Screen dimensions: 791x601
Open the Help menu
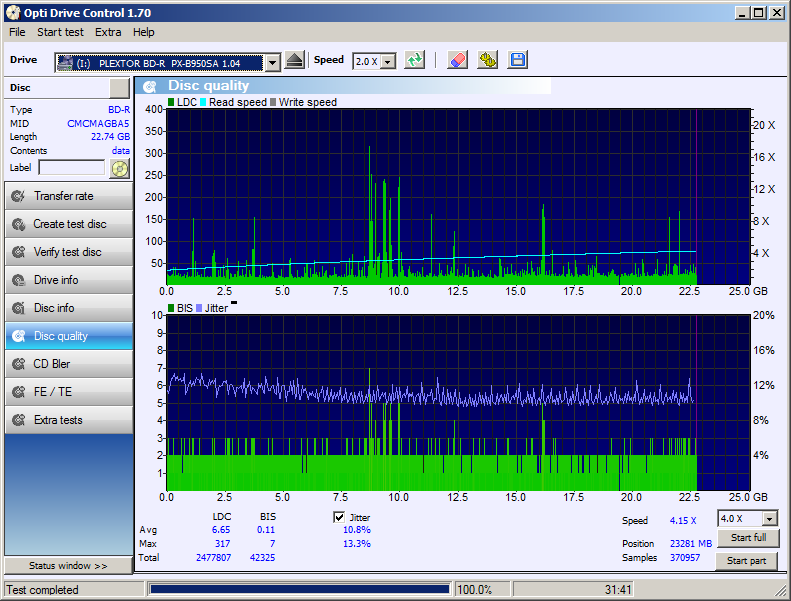(x=144, y=32)
